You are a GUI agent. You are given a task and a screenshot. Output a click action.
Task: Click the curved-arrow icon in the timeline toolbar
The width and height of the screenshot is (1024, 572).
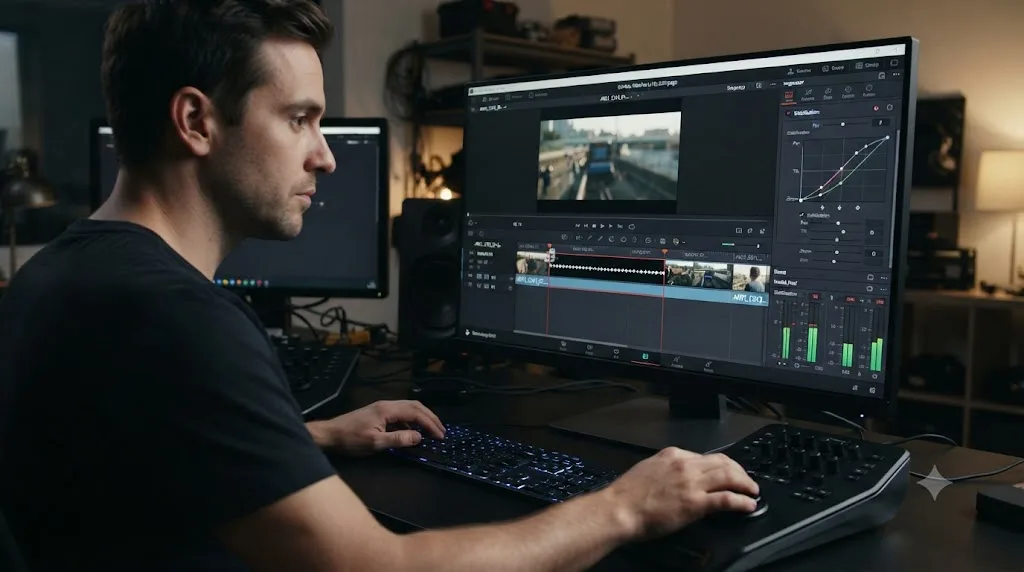(611, 239)
